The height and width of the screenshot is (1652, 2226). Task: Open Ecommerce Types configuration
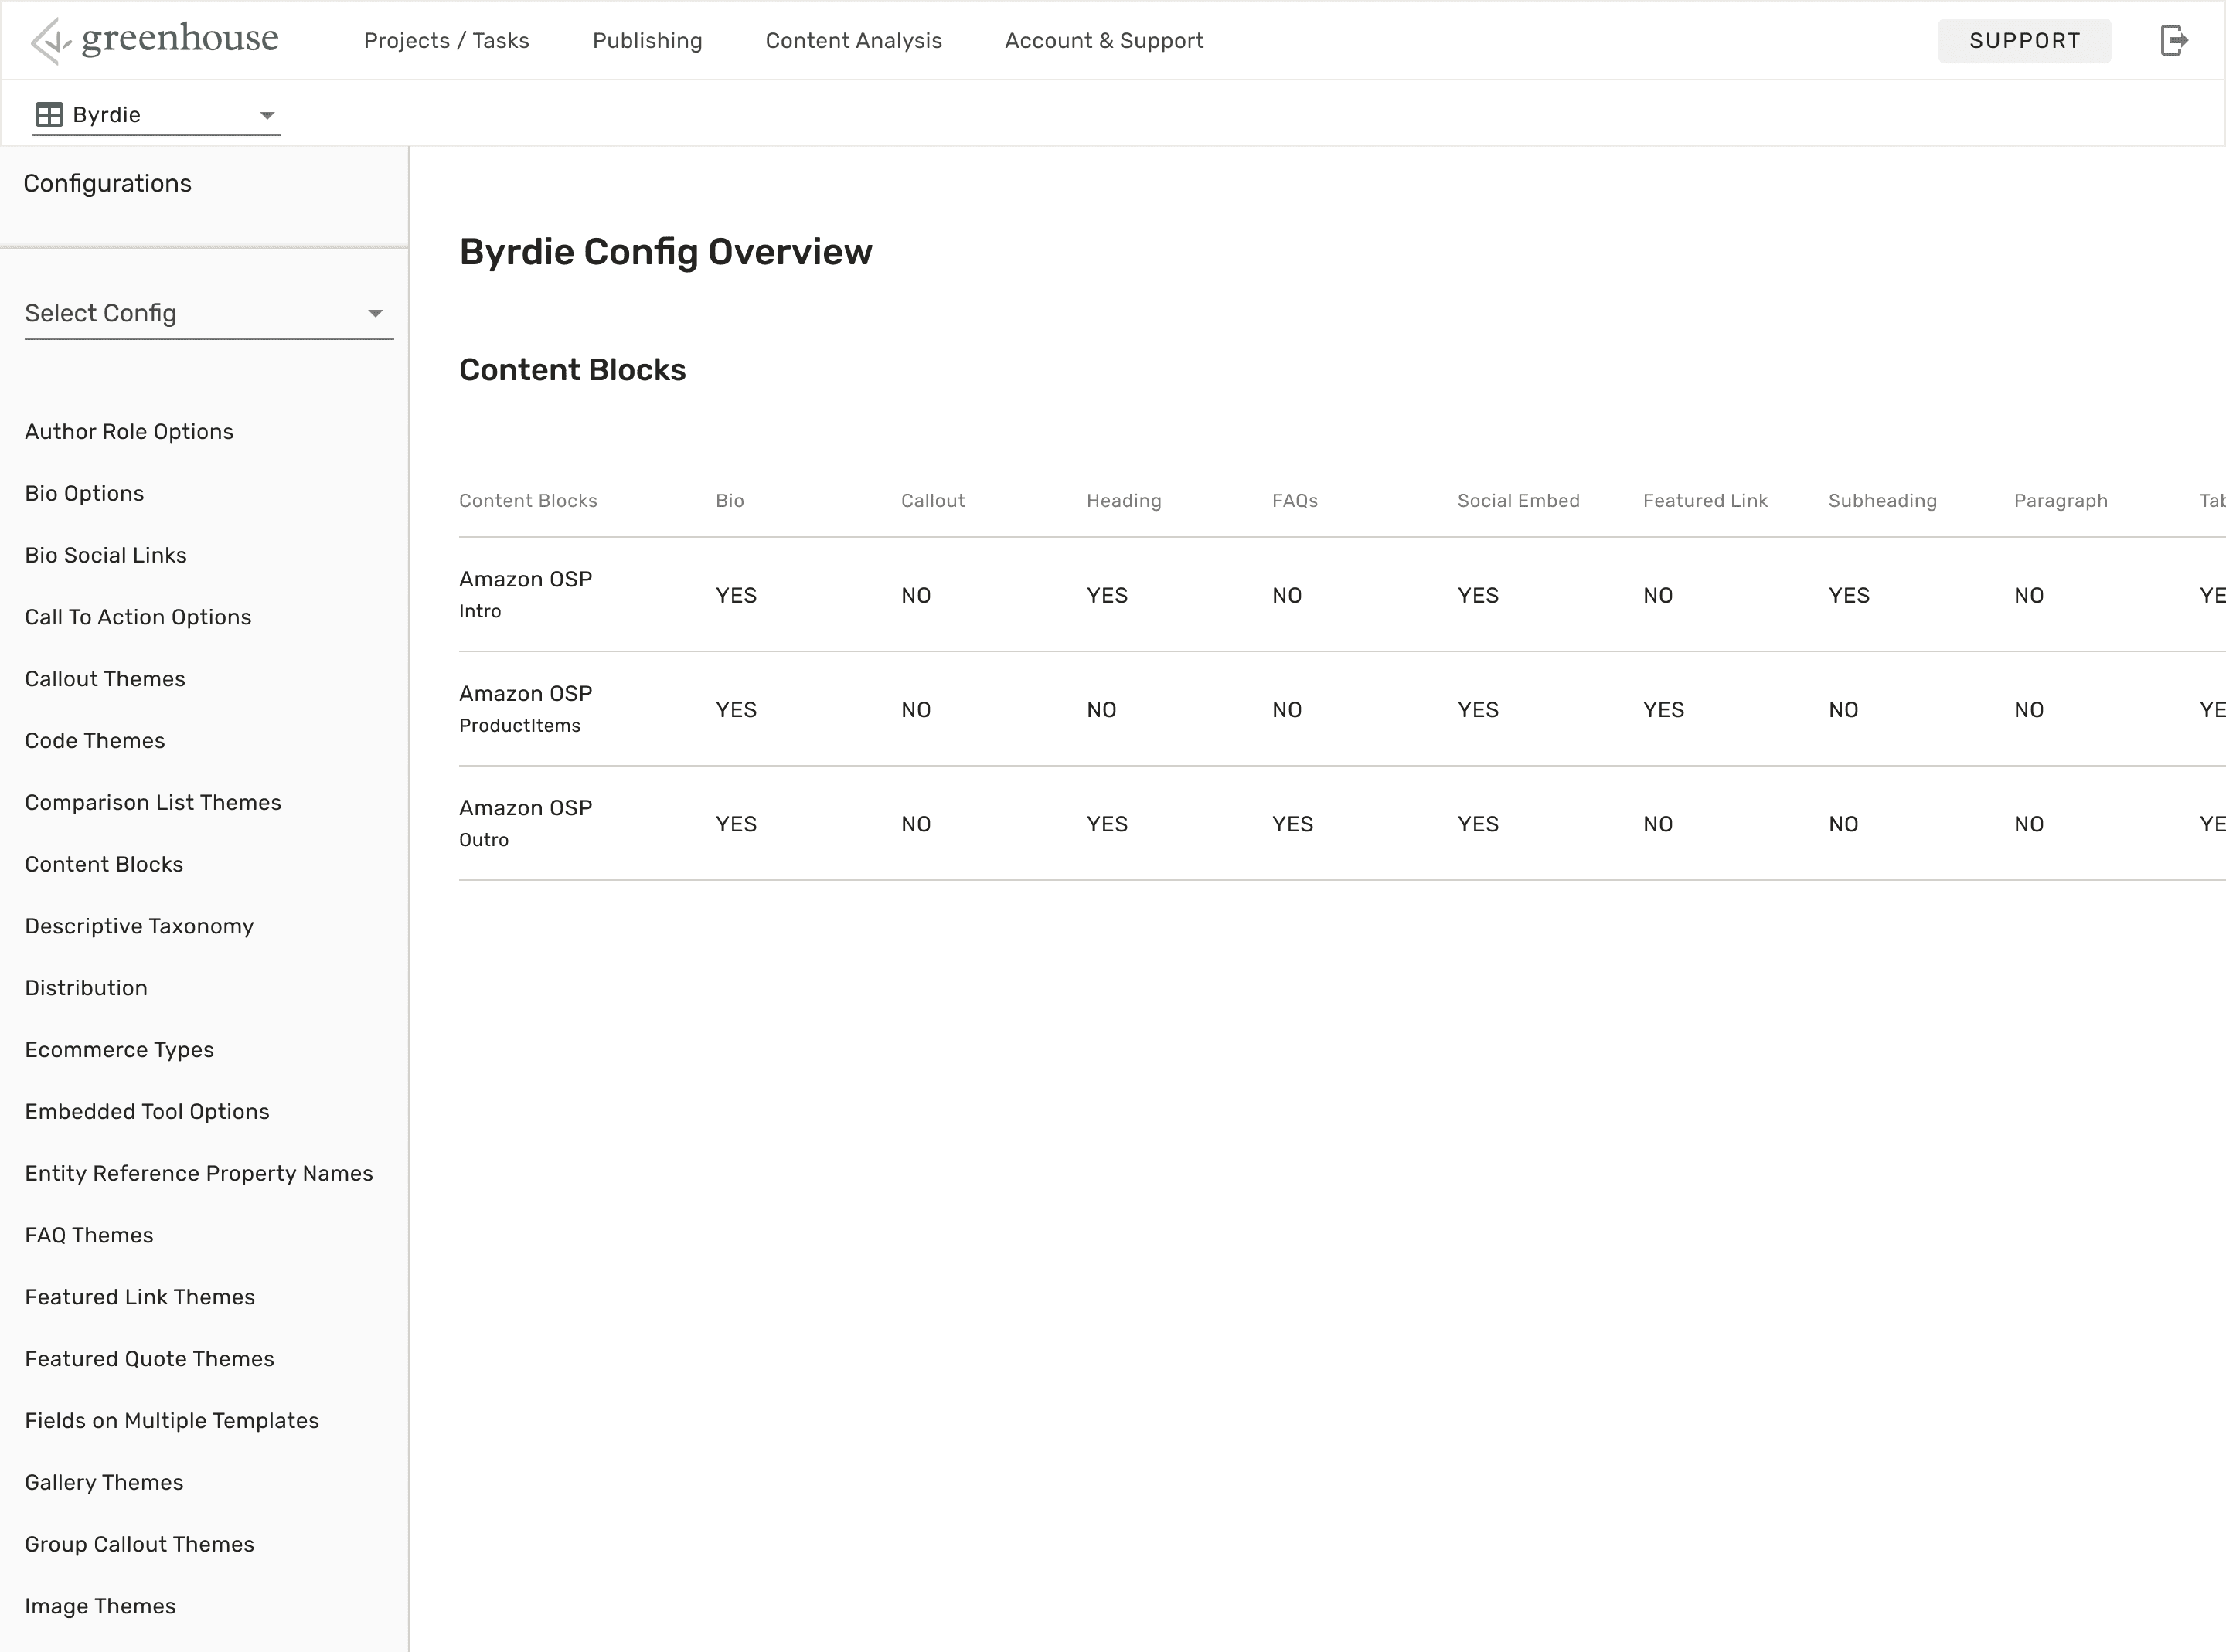[119, 1050]
